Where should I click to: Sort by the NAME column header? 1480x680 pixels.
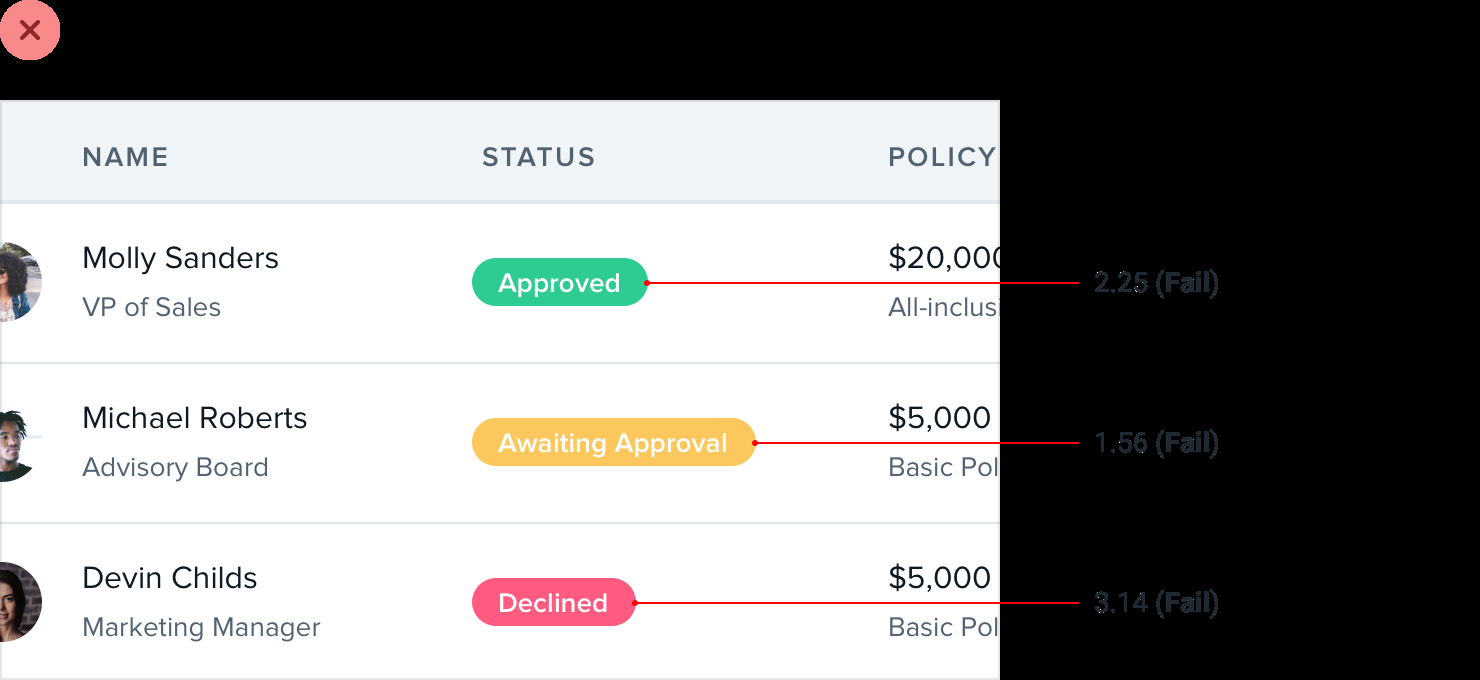(x=125, y=157)
